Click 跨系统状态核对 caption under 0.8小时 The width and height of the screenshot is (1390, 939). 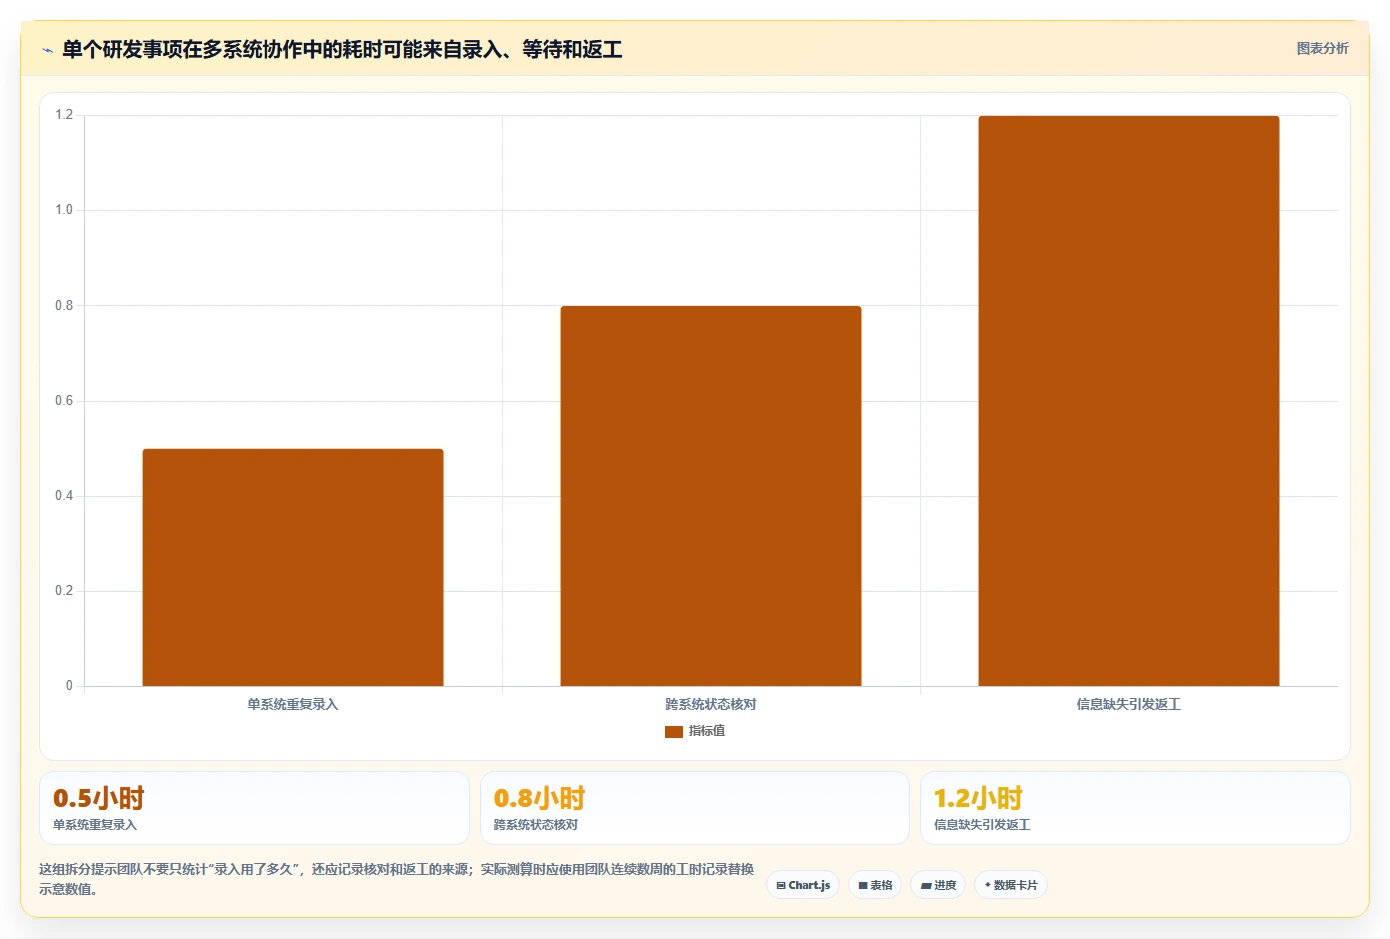536,825
